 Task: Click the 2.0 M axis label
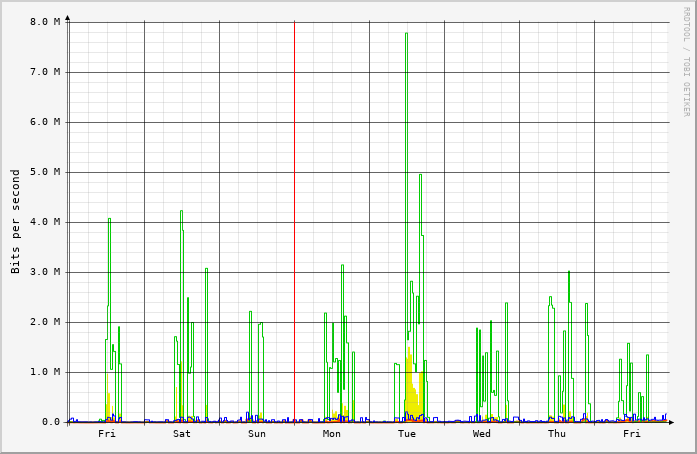[x=45, y=322]
